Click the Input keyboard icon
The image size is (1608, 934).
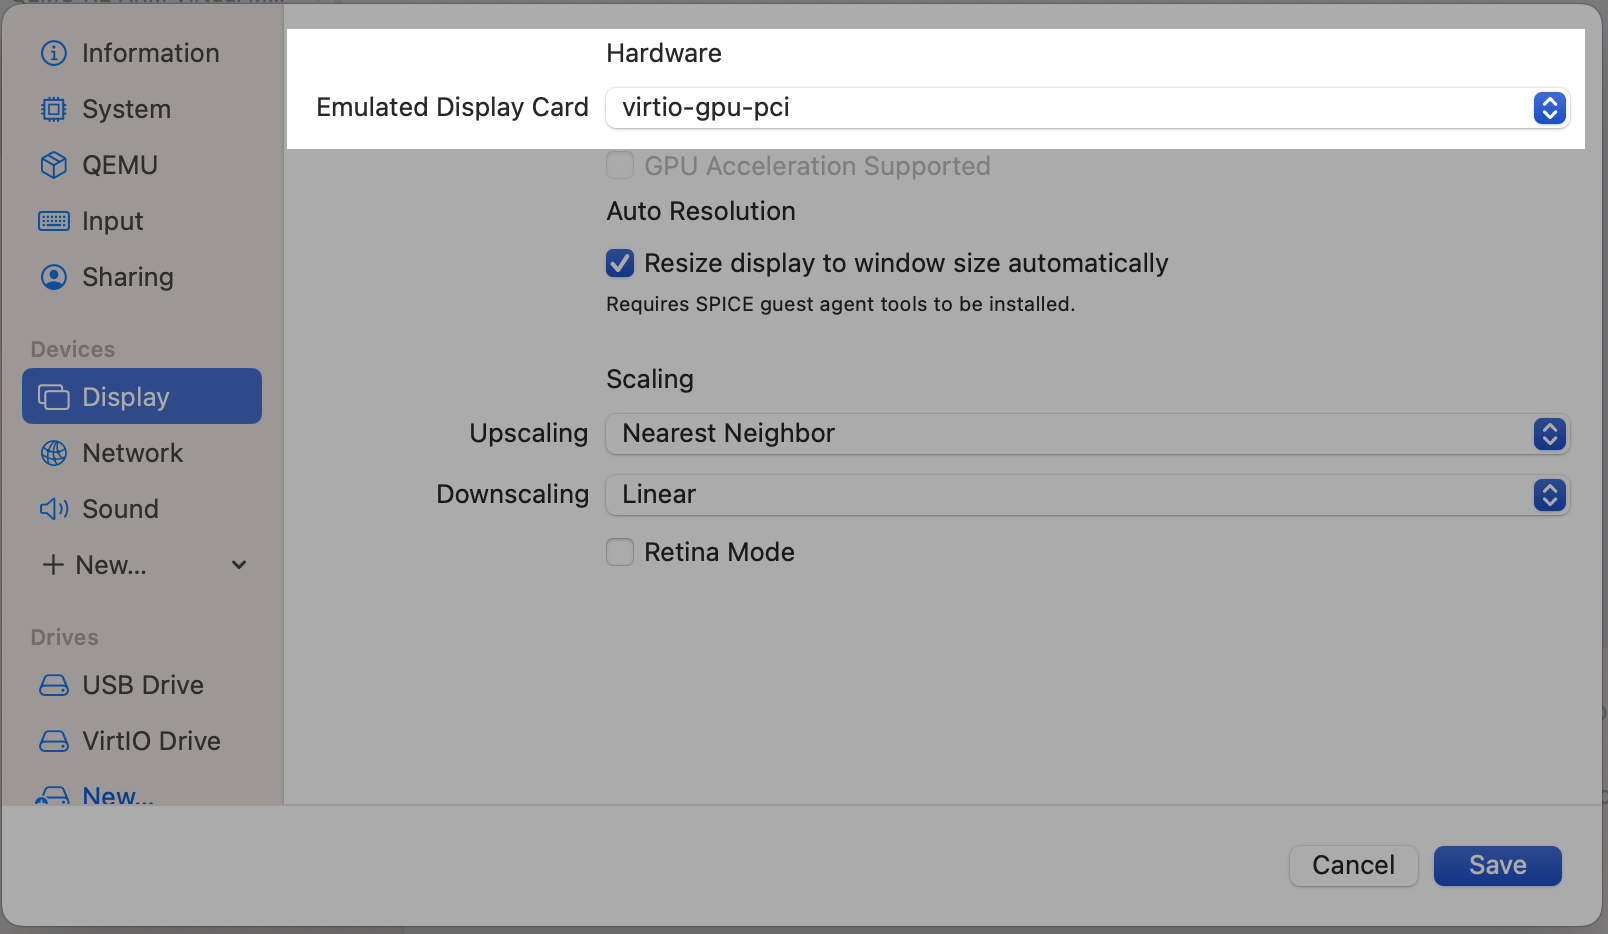(53, 221)
